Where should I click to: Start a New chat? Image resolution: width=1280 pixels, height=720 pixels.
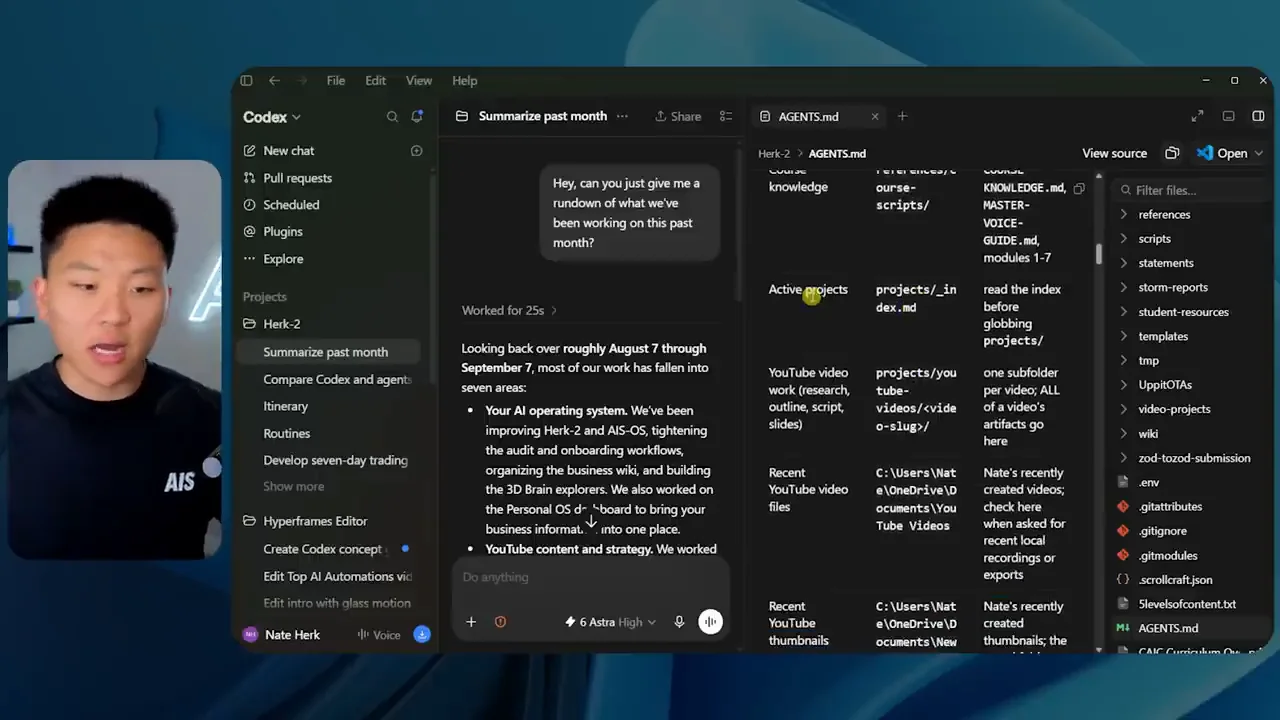(288, 151)
